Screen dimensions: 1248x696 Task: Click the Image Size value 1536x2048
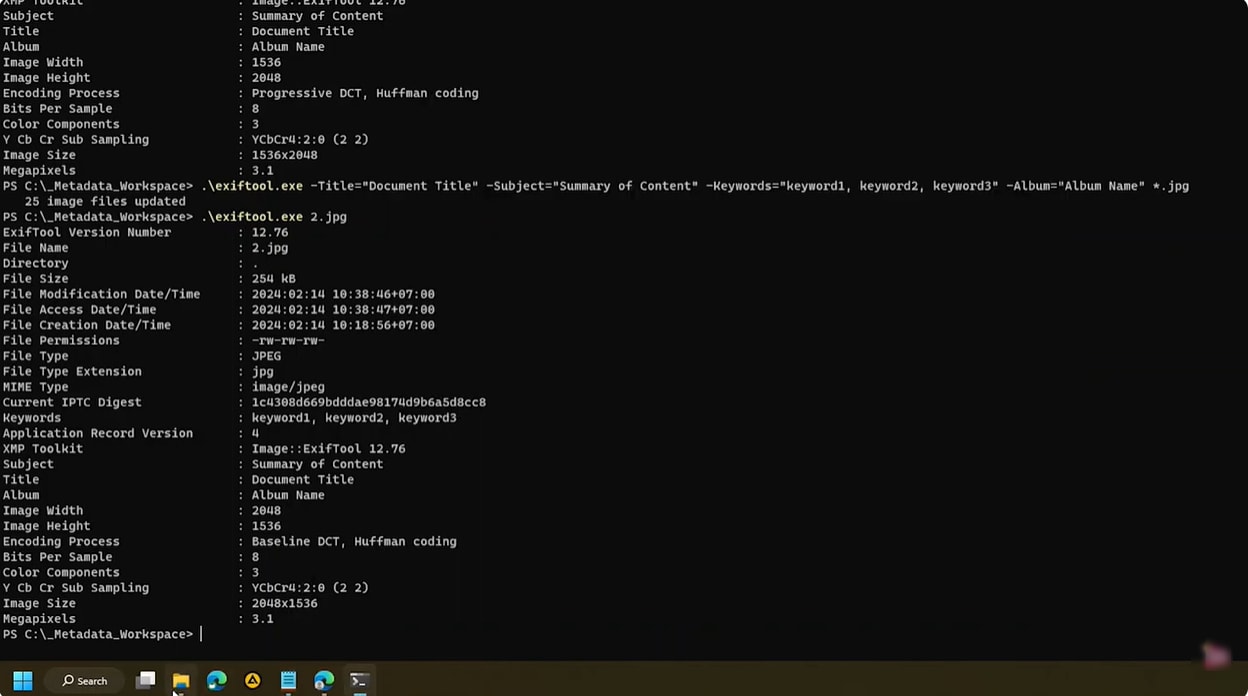pyautogui.click(x=284, y=155)
